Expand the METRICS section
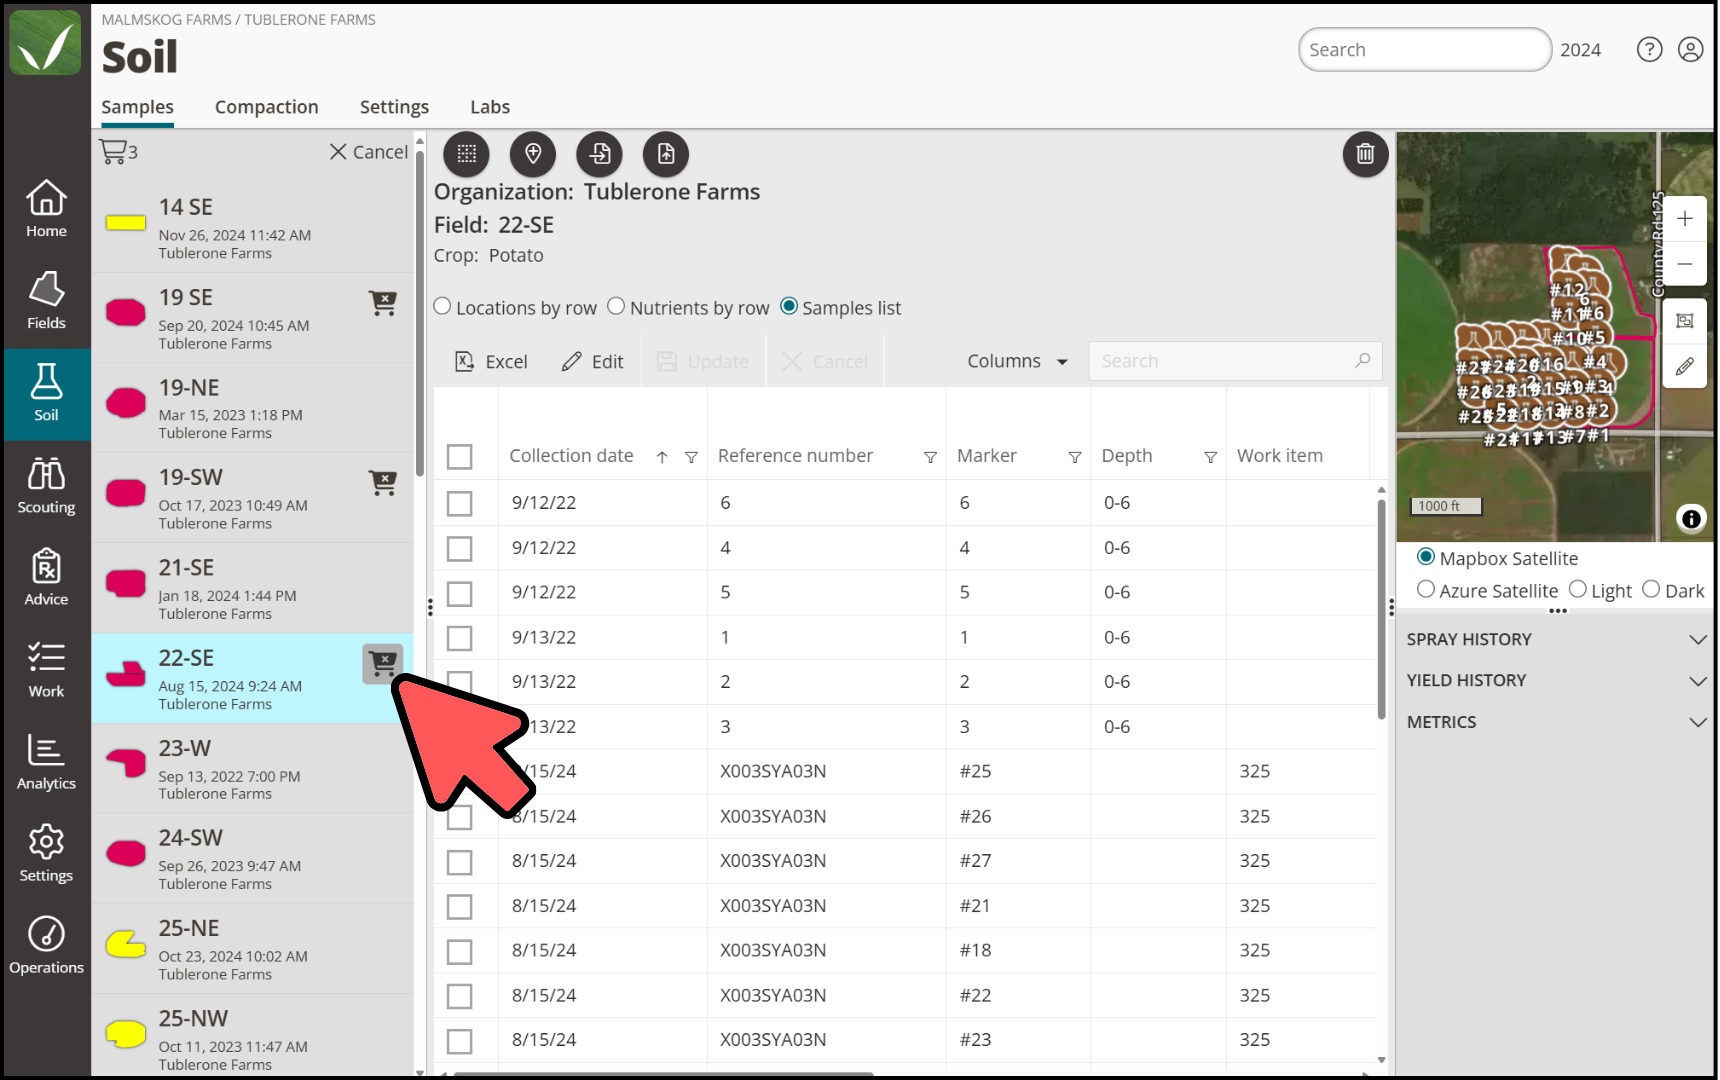This screenshot has height=1080, width=1720. 1556,722
